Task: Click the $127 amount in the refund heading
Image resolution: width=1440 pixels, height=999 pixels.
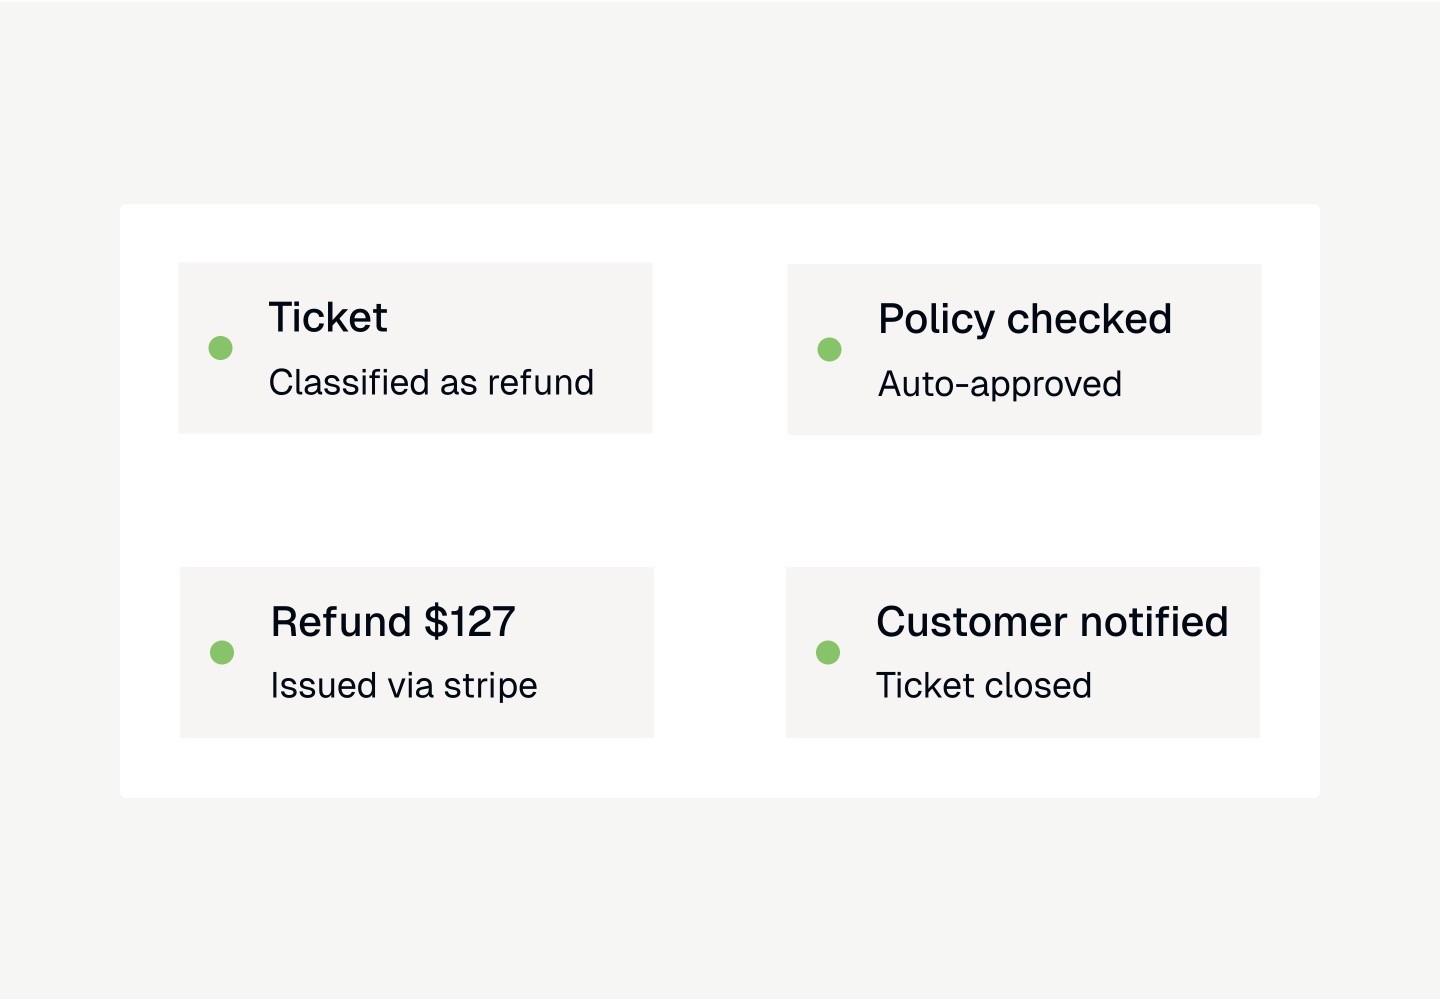Action: click(470, 622)
